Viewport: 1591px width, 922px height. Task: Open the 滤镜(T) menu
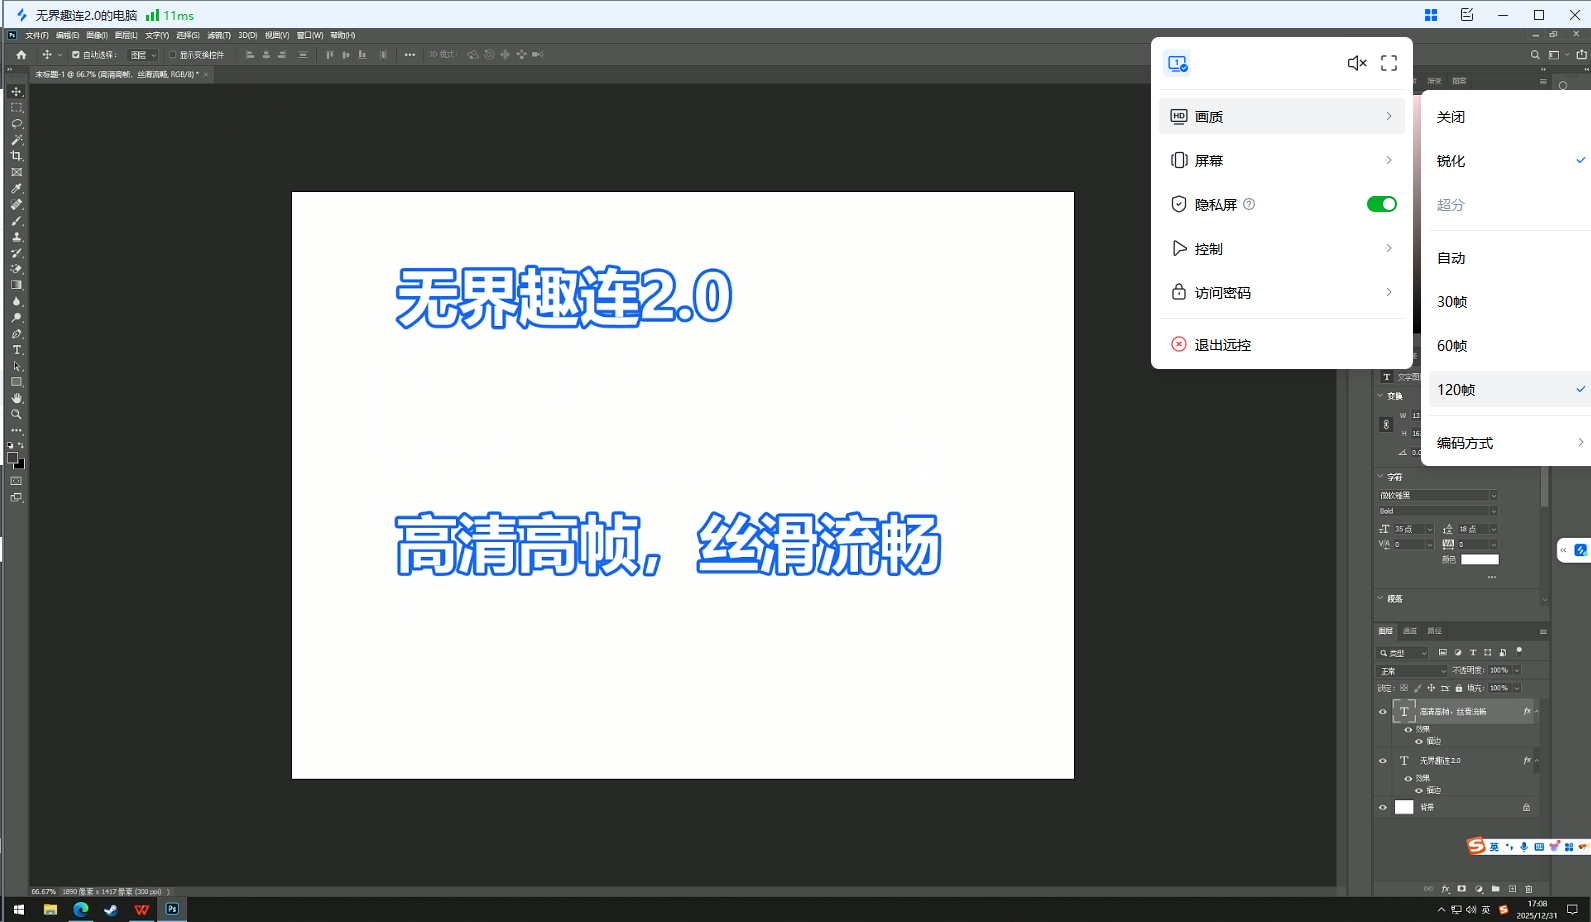point(219,35)
